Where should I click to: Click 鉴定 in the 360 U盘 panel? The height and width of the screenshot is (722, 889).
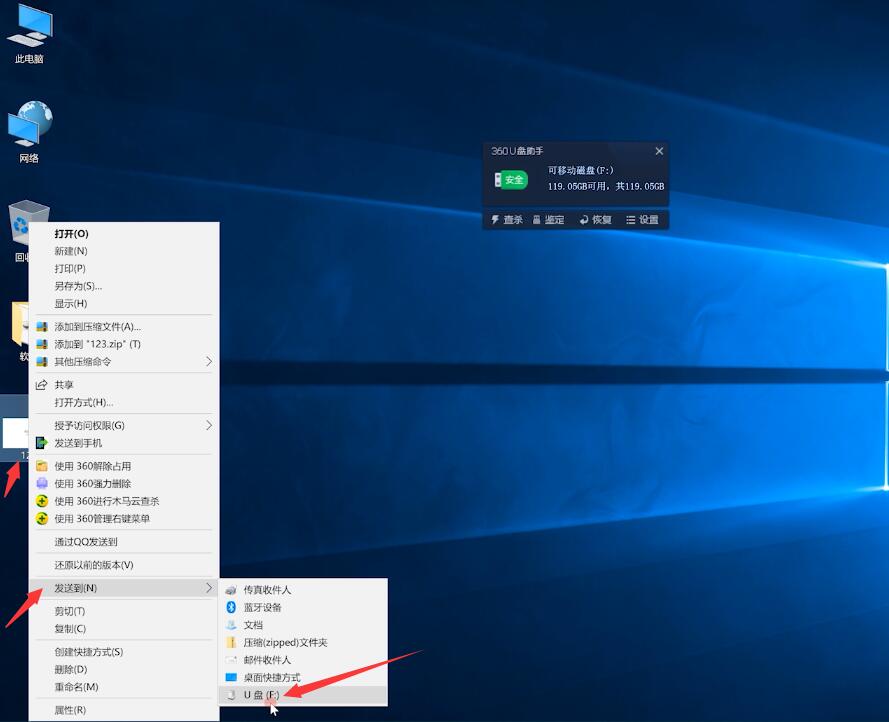coord(548,219)
